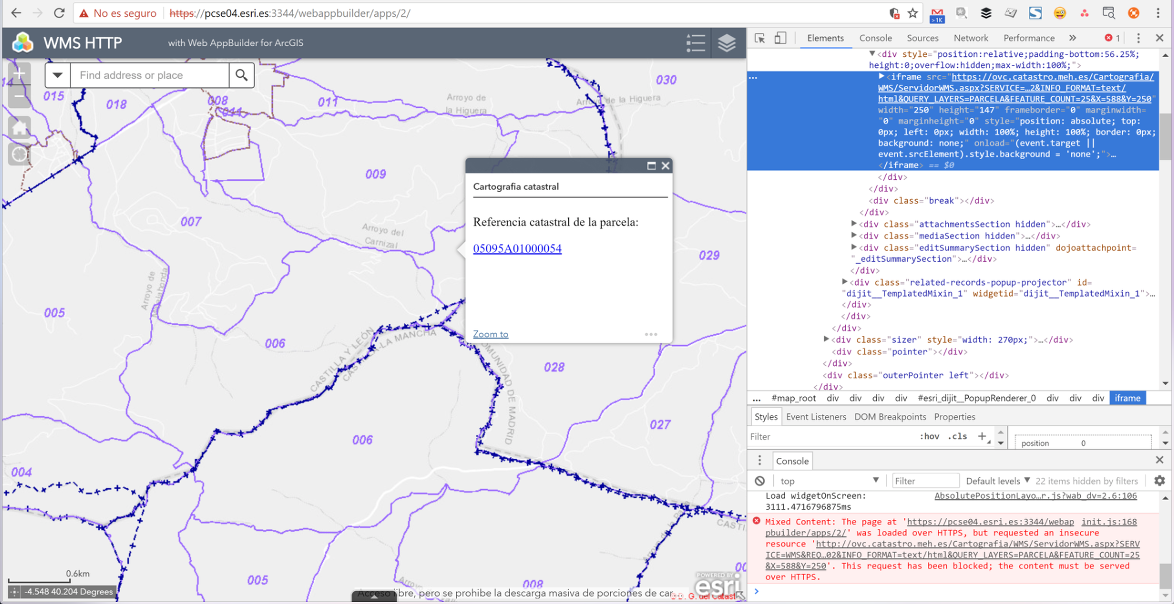Reload the page with the refresh icon
Screen dimensions: 1174x604
[59, 13]
